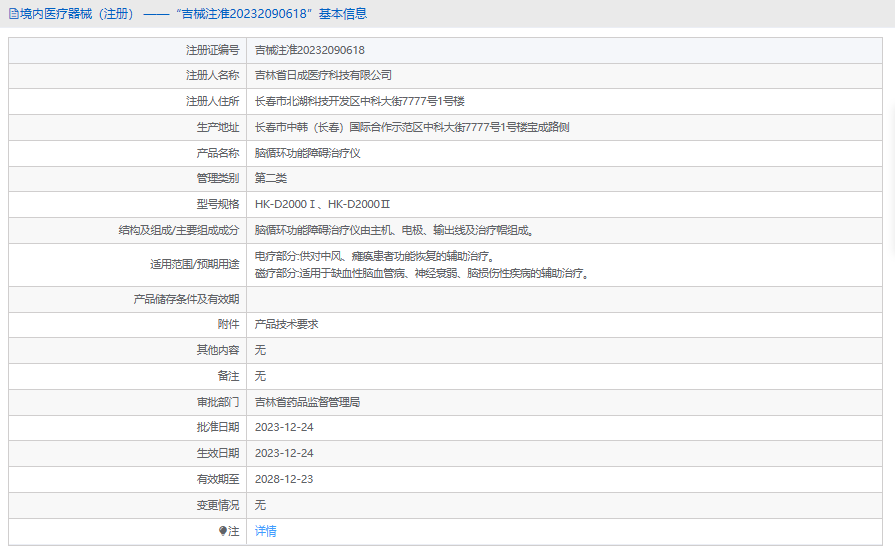Select registrant name 吉林省日成医疗科技有限公司
The image size is (895, 550).
323,75
